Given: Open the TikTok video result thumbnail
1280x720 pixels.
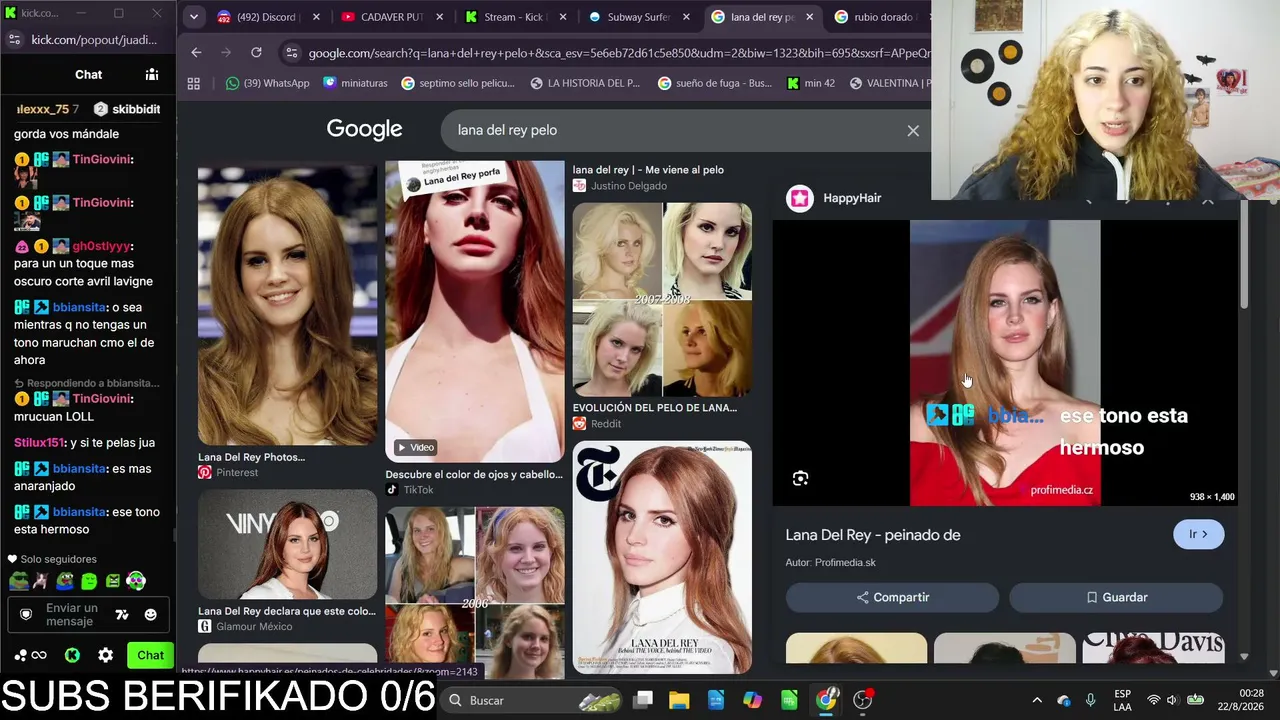Looking at the screenshot, I should tap(475, 312).
